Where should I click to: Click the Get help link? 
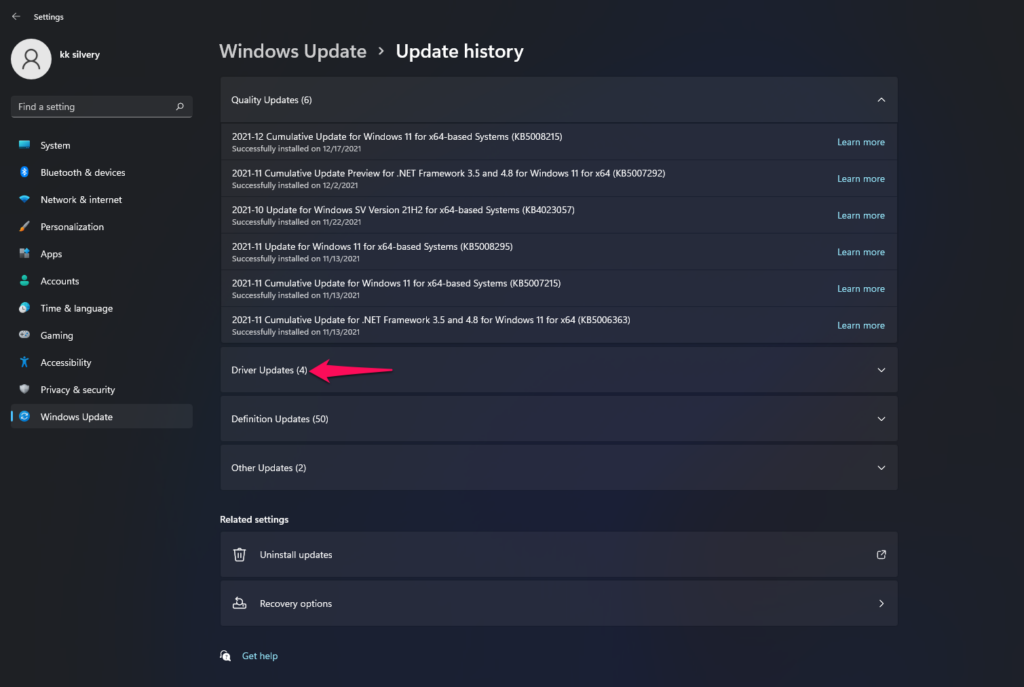(x=259, y=656)
